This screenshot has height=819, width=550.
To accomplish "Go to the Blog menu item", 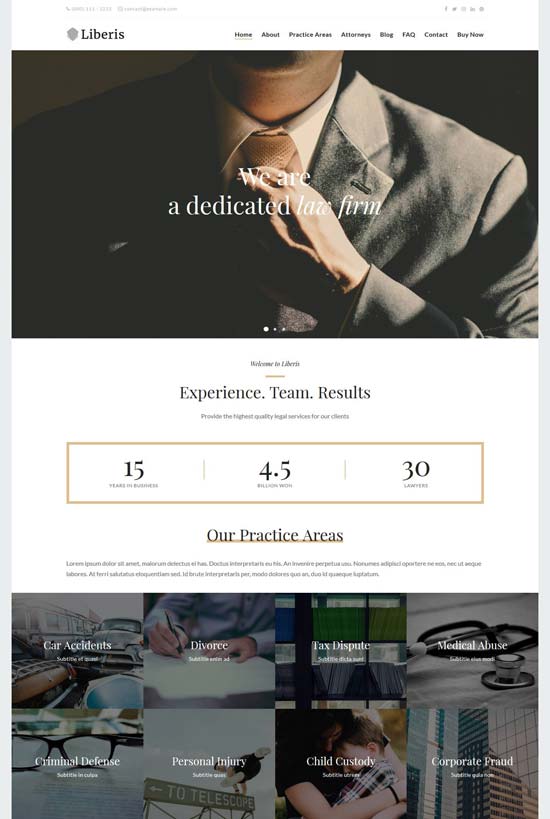I will [x=387, y=34].
